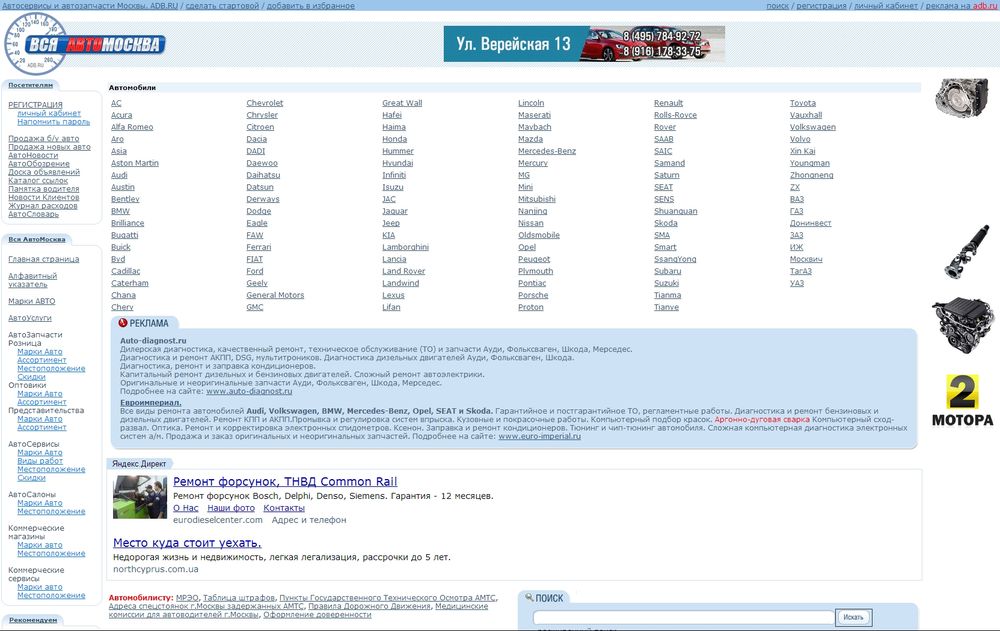The height and width of the screenshot is (631, 1000).
Task: Select the Renault brand link
Action: [668, 103]
